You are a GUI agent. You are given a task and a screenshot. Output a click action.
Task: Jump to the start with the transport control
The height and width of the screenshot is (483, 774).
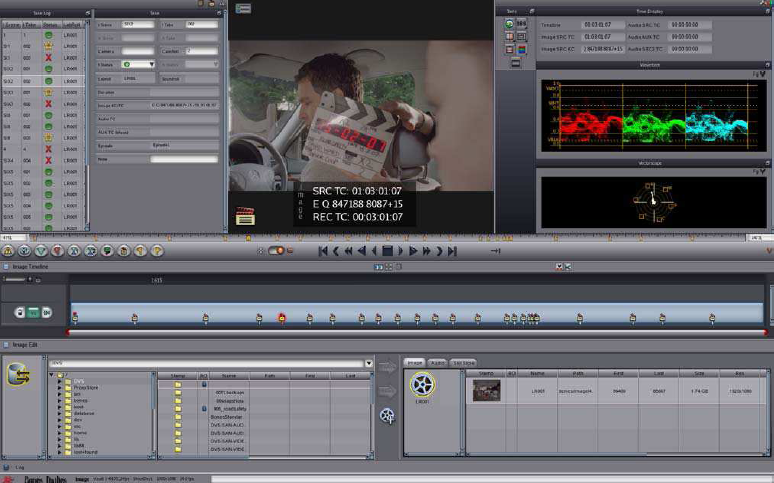pos(323,251)
